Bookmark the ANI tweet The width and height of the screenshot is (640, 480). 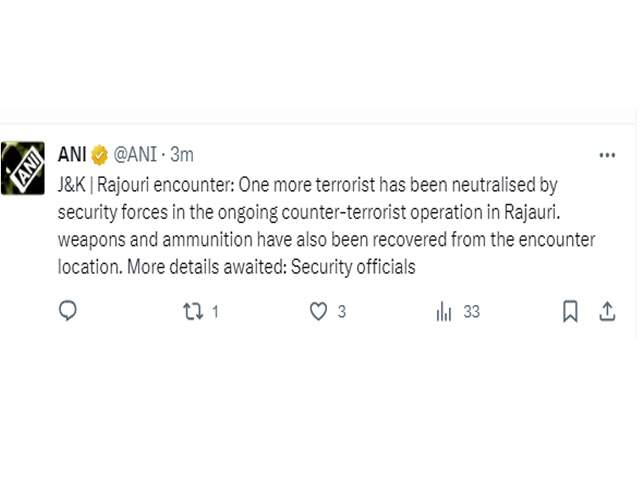click(x=570, y=311)
